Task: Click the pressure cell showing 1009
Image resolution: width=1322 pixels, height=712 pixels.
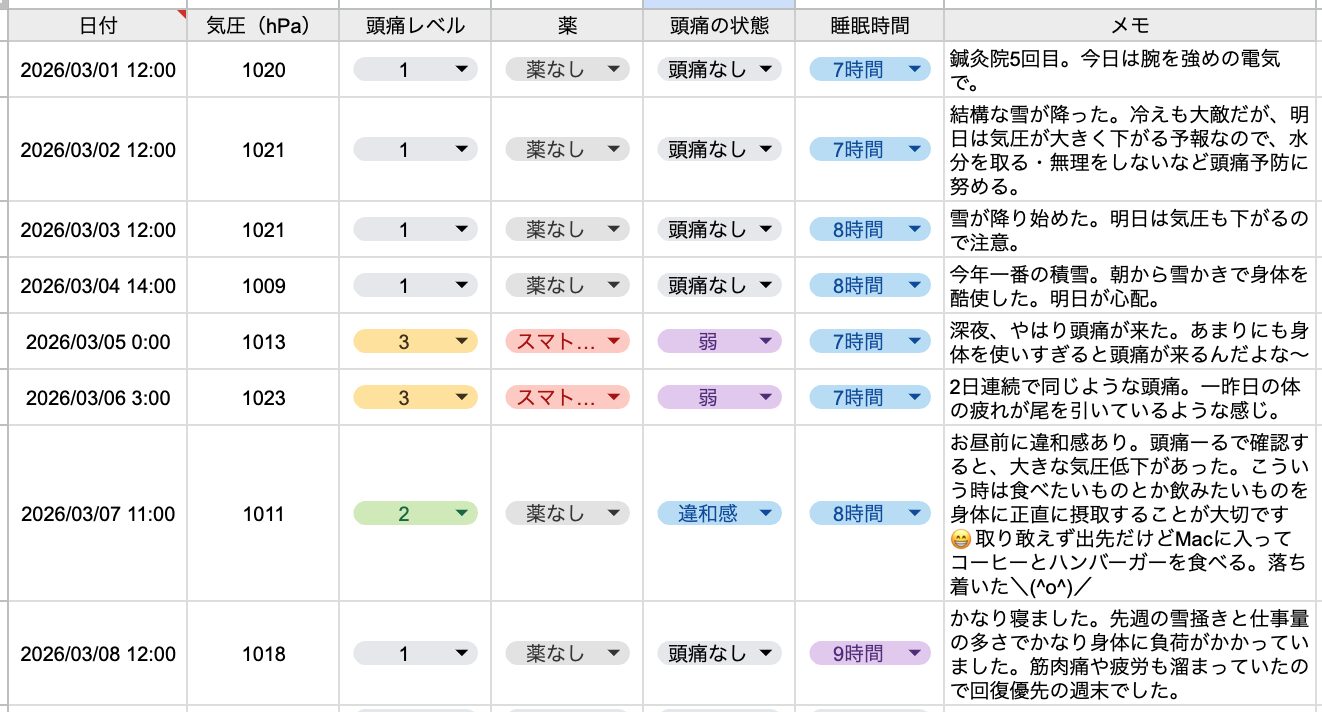Action: tap(264, 286)
